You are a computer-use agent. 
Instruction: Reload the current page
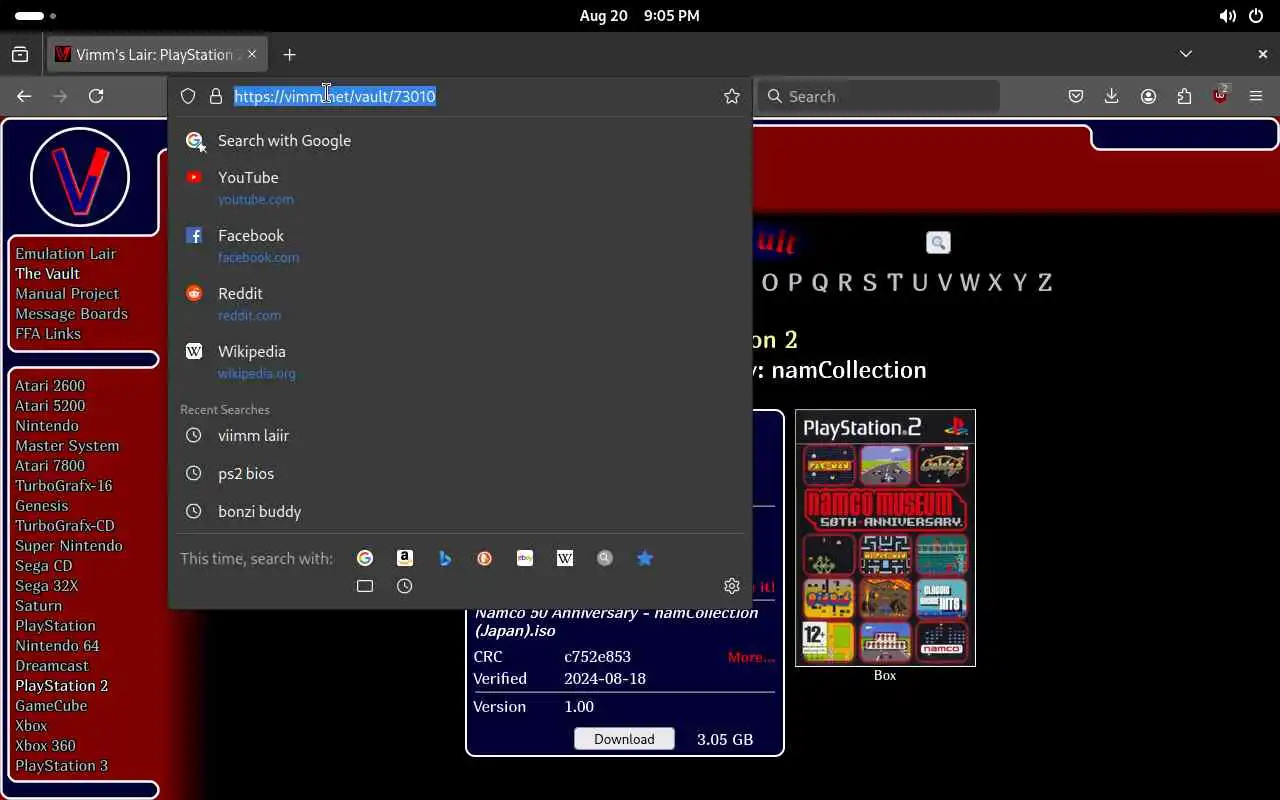pyautogui.click(x=96, y=96)
